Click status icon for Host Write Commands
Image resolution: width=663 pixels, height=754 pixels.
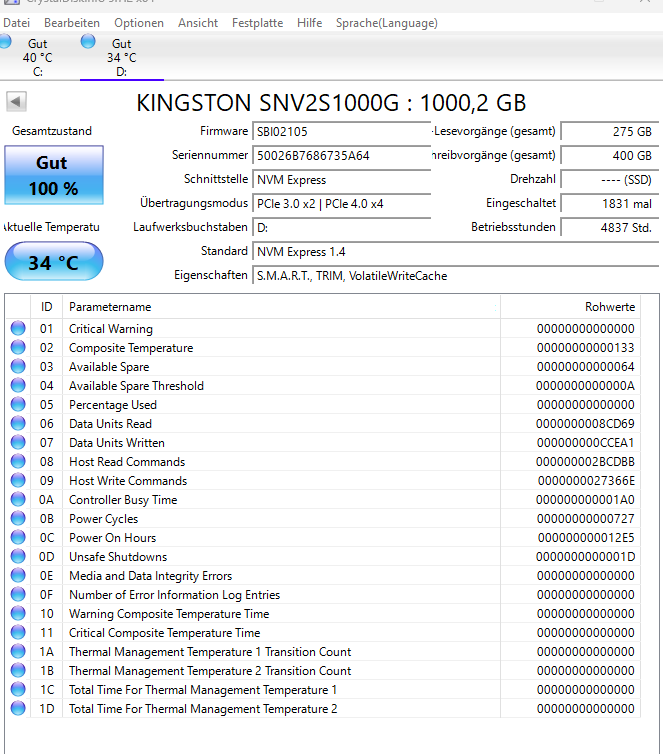point(18,480)
